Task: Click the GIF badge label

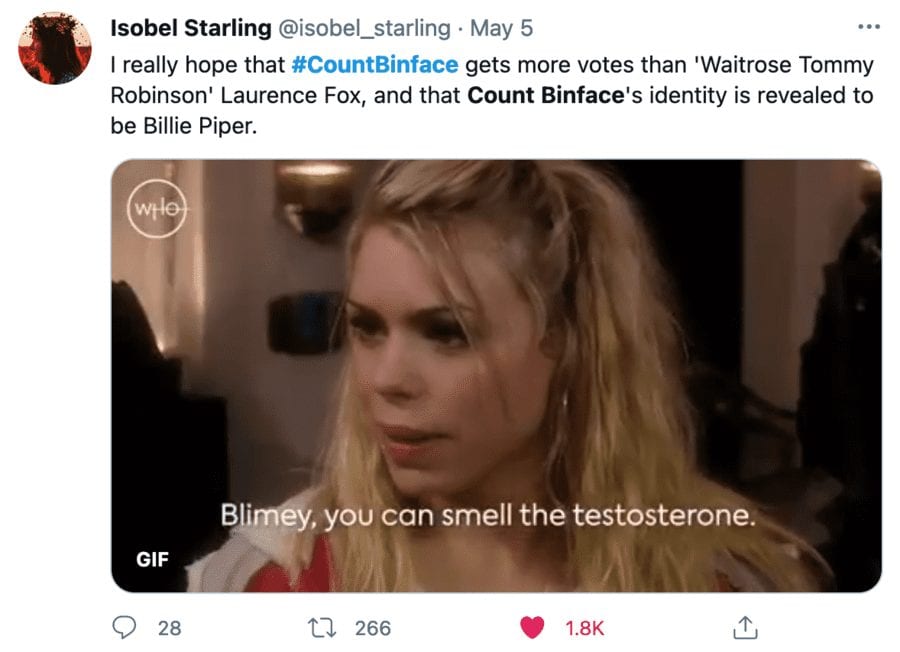Action: click(x=152, y=559)
